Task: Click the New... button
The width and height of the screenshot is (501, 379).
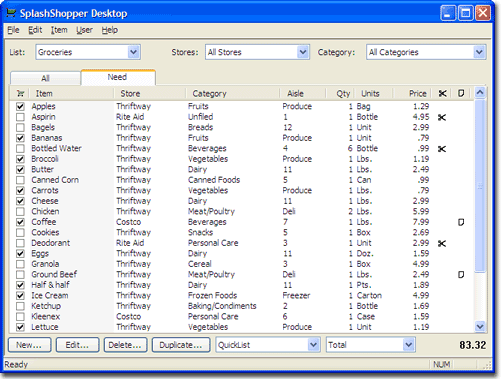Action: coord(29,345)
